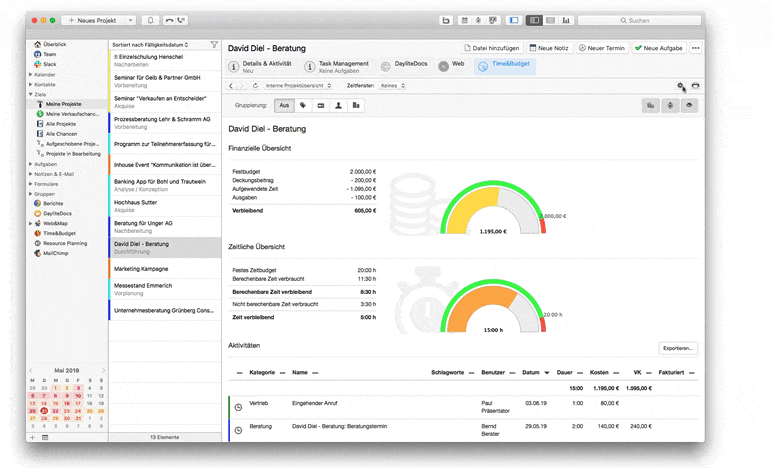Switch to the Details & Aktivität tab
The width and height of the screenshot is (772, 468).
tap(260, 66)
